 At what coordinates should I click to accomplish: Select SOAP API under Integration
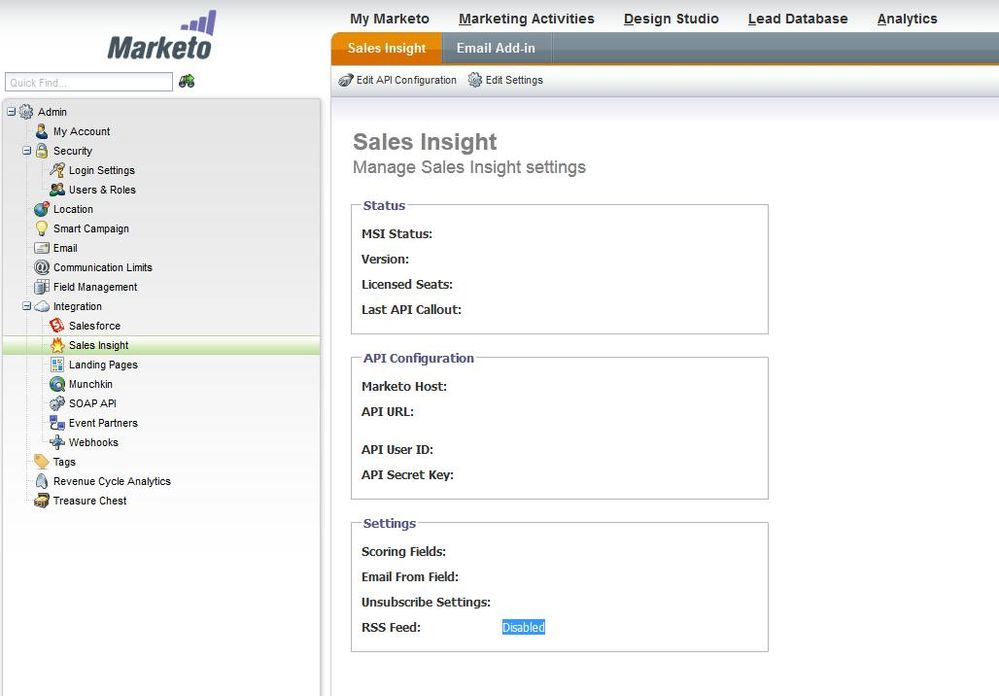[92, 403]
